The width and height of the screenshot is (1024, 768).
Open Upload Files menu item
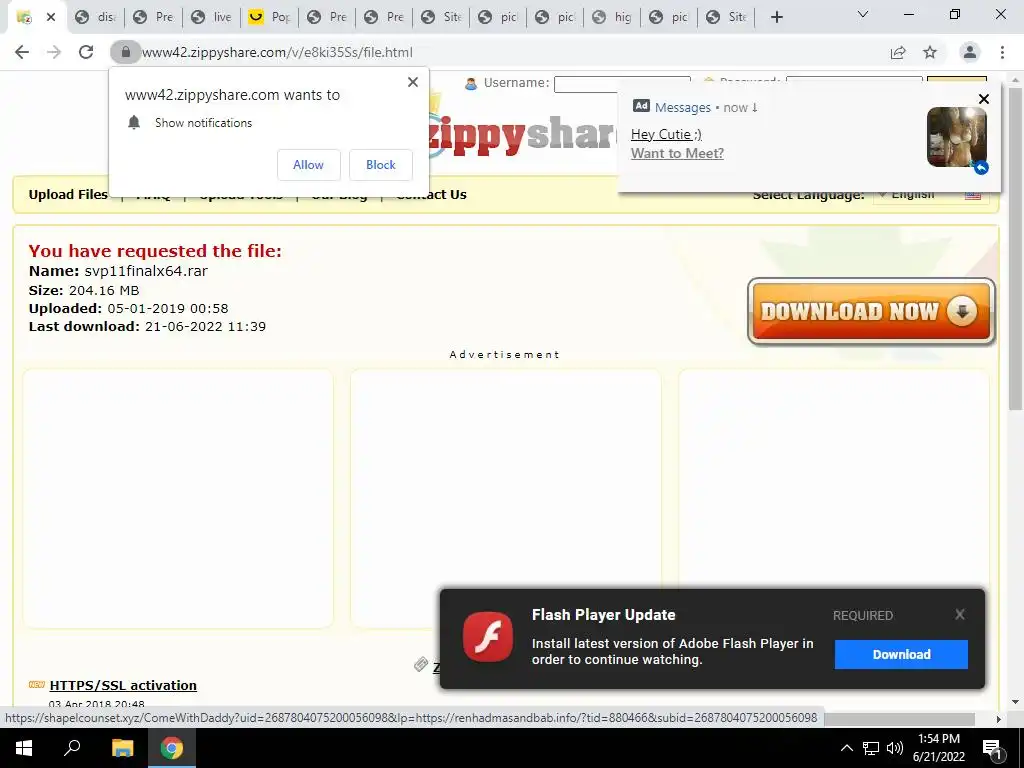(68, 195)
